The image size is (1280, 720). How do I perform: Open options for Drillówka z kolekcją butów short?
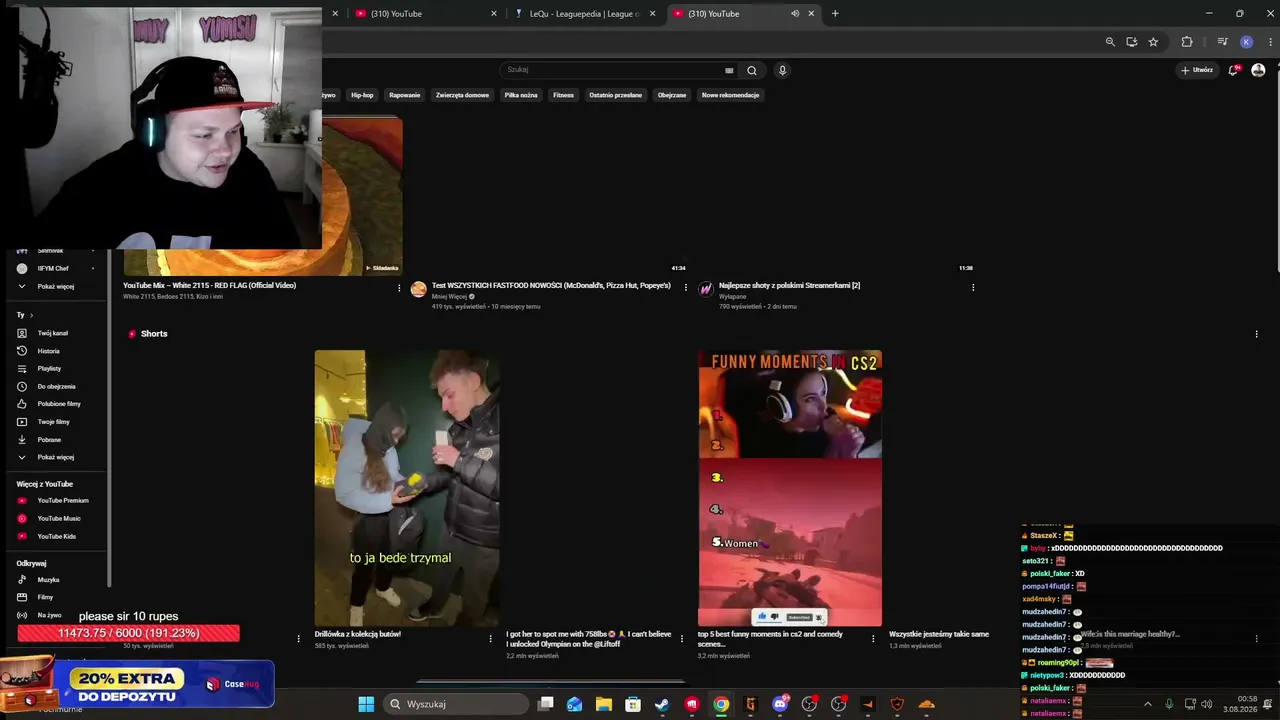pyautogui.click(x=490, y=638)
